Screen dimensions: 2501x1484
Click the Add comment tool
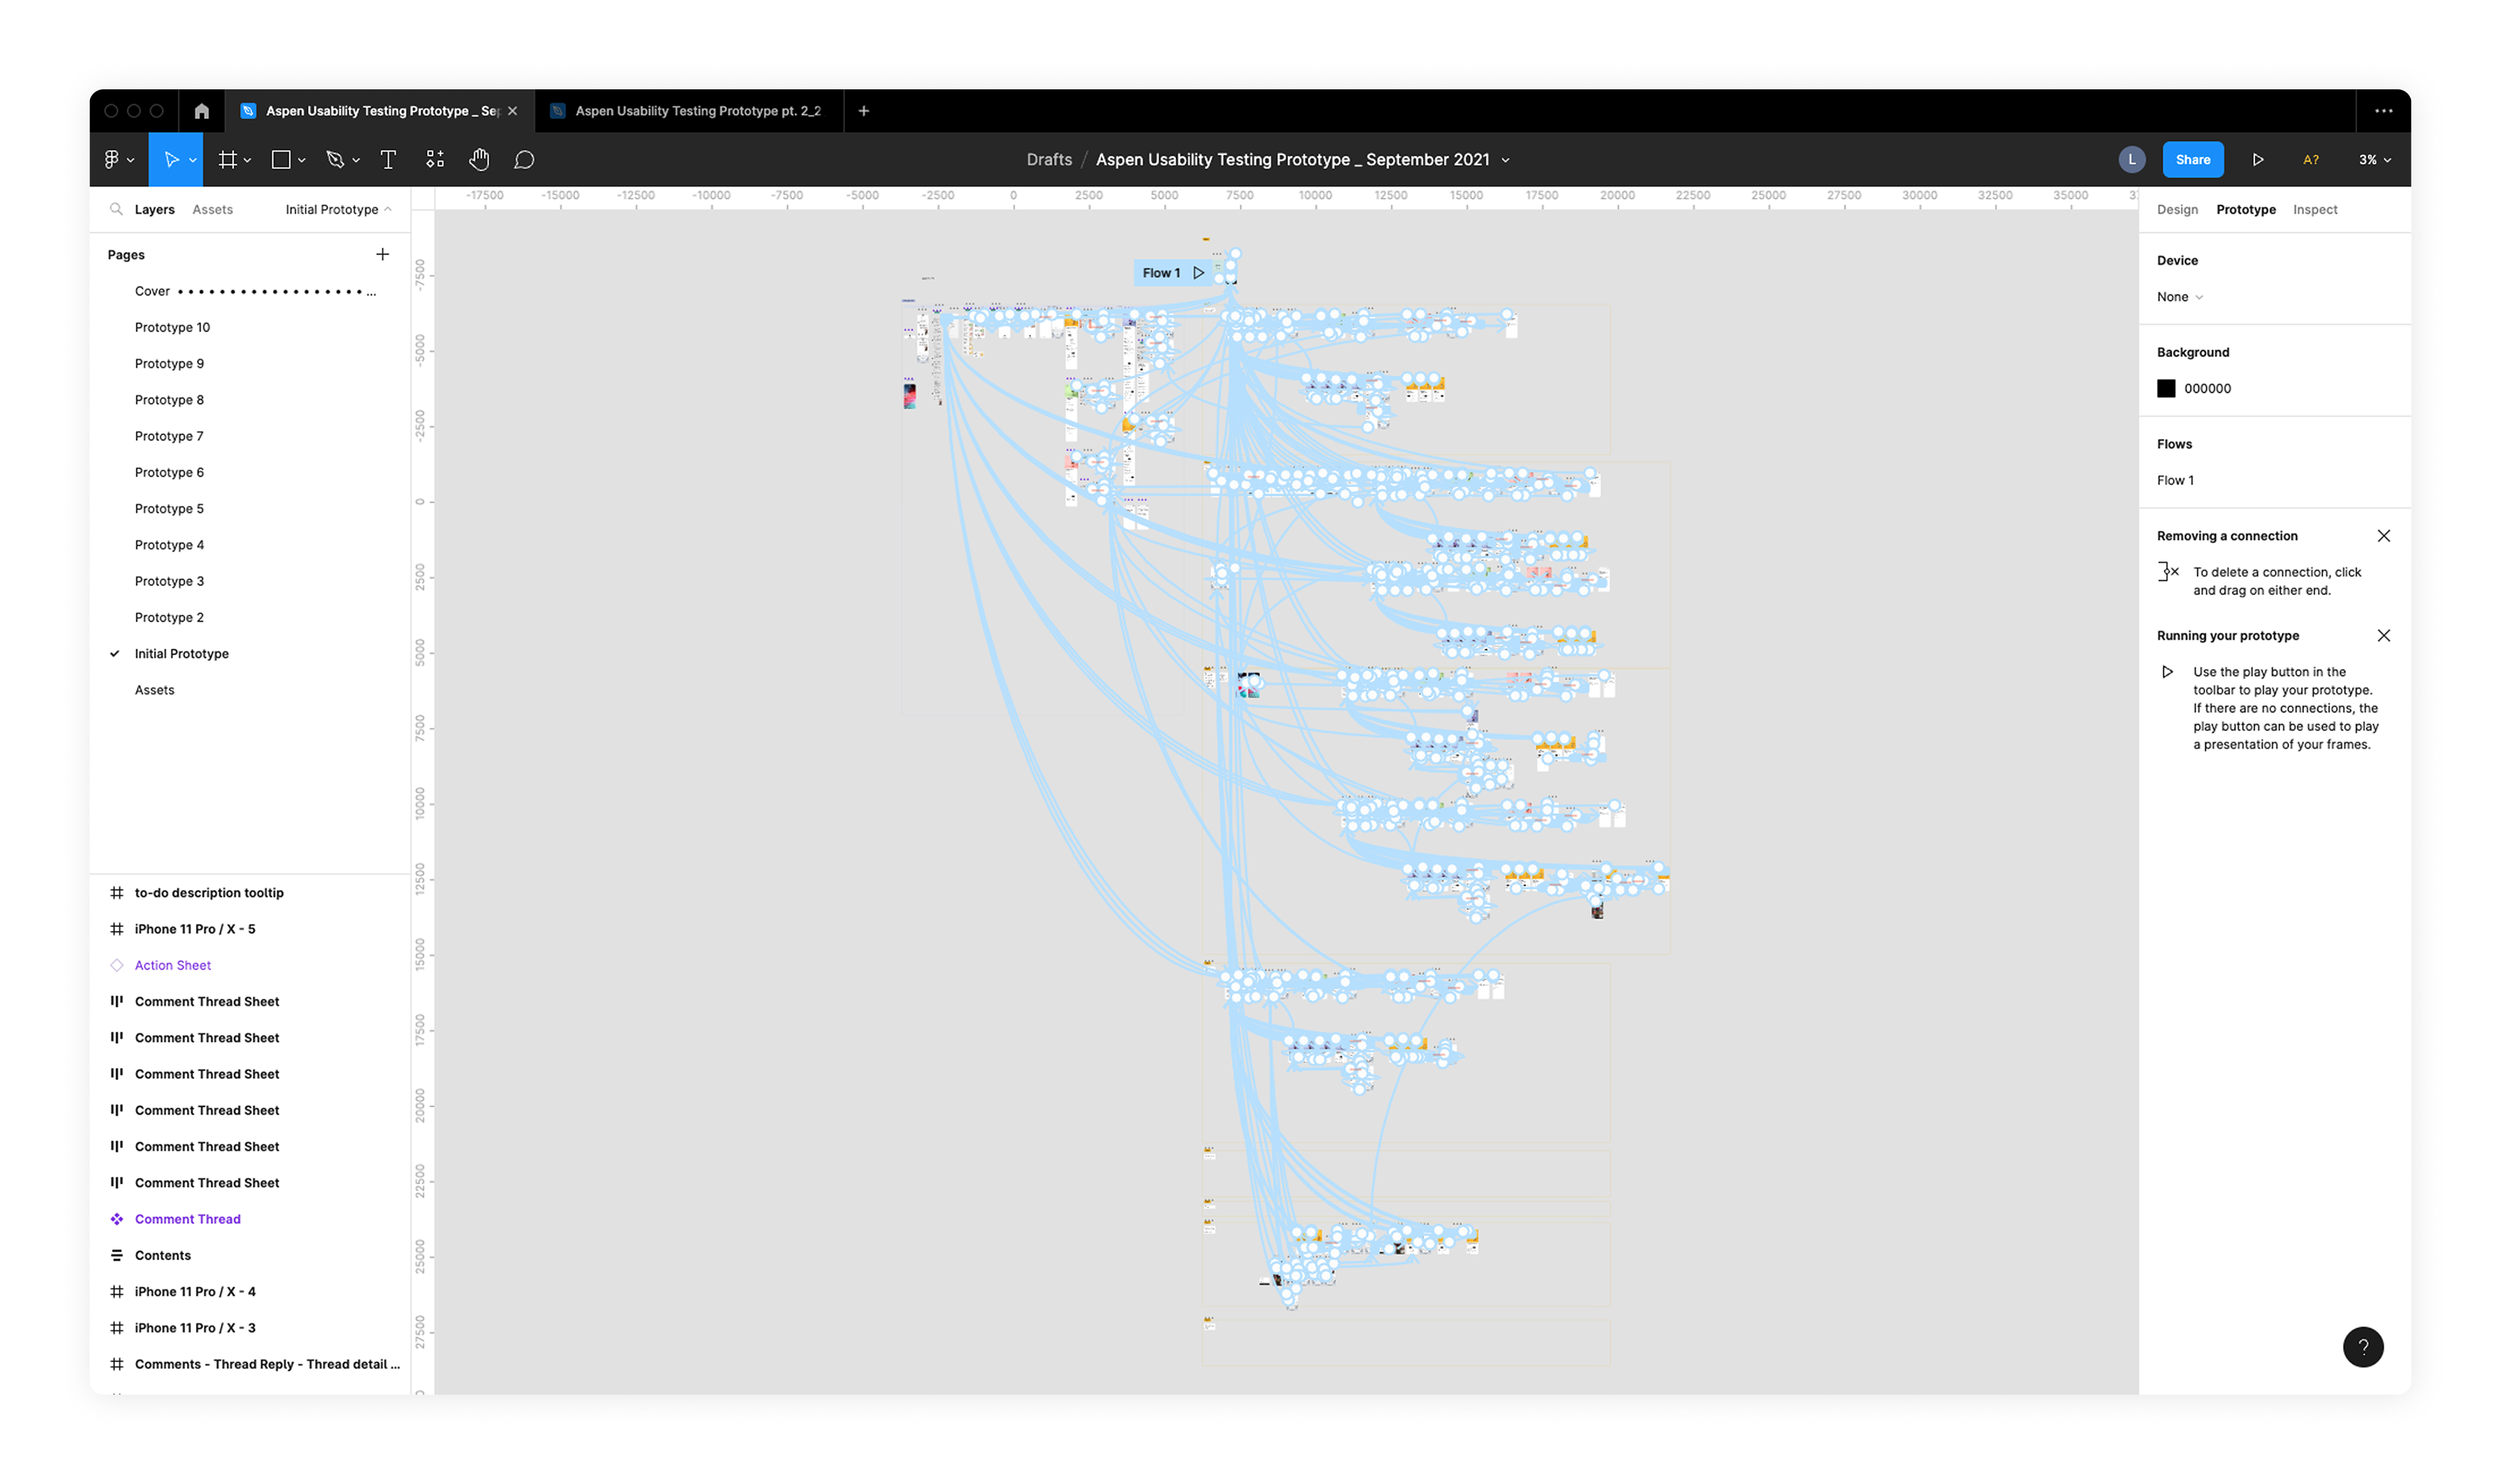coord(524,160)
